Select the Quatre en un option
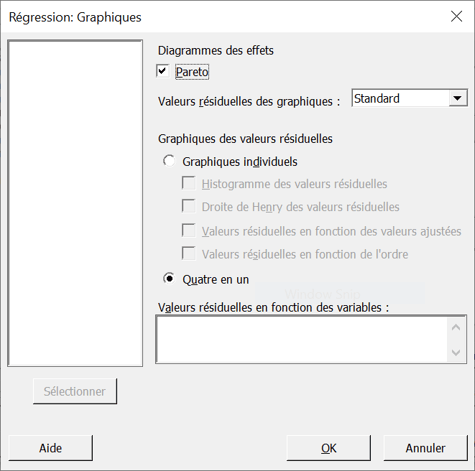Image resolution: width=475 pixels, height=471 pixels. 169,278
